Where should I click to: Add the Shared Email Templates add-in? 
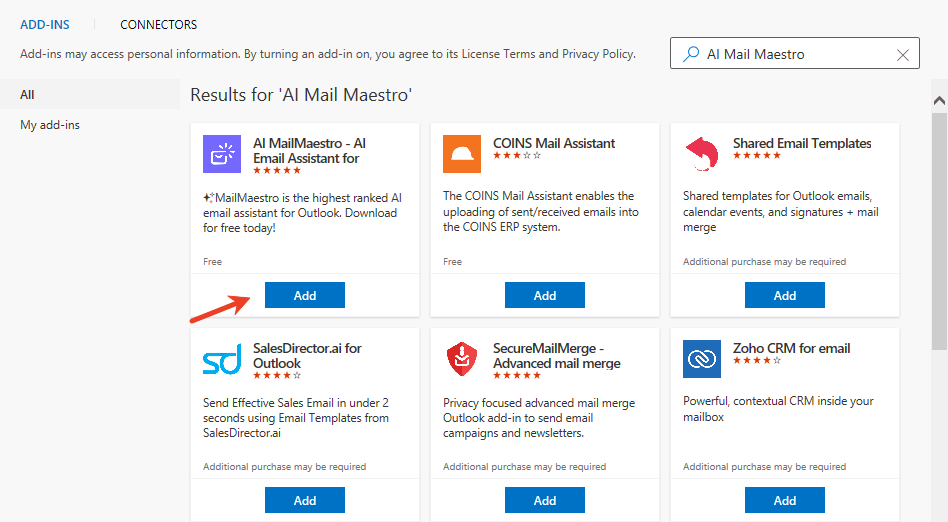785,295
